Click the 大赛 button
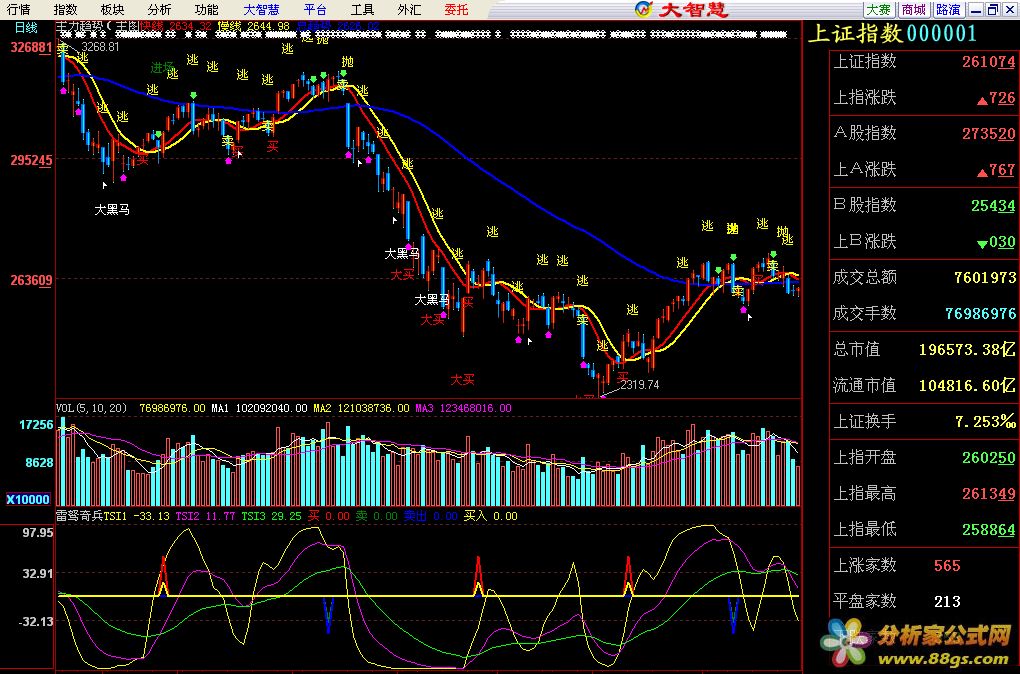 click(879, 10)
